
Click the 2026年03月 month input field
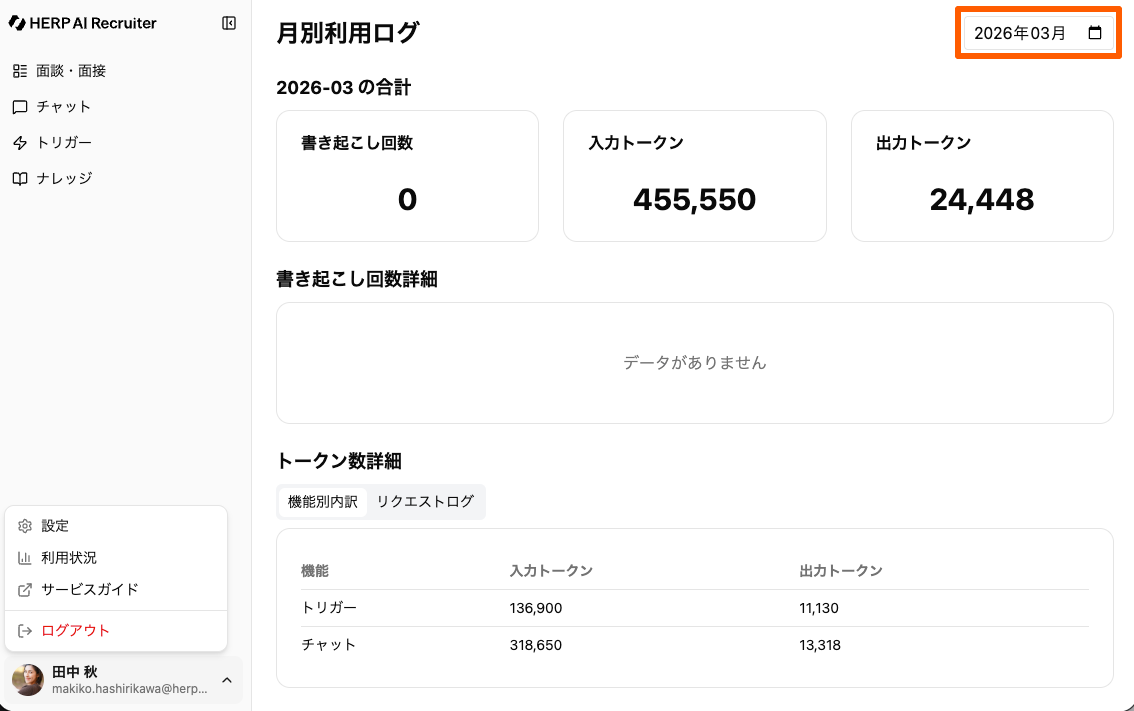[x=1020, y=33]
